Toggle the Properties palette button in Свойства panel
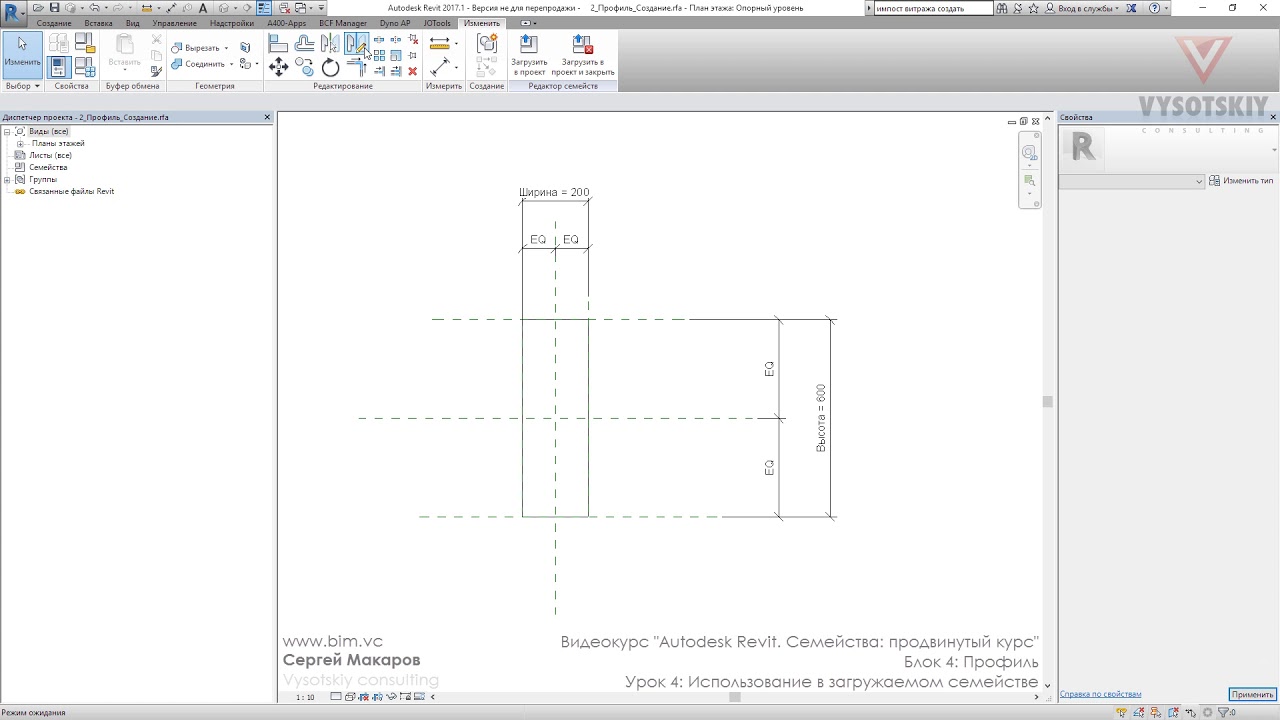 (x=59, y=68)
